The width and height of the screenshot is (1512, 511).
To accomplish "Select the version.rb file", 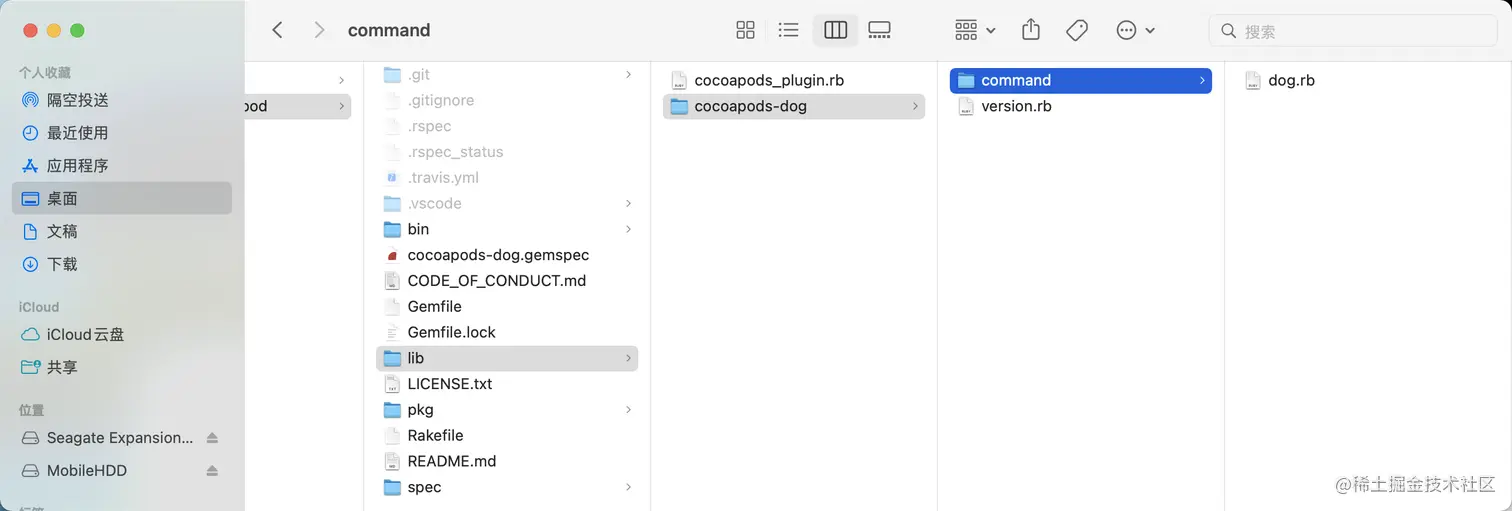I will [x=1015, y=106].
